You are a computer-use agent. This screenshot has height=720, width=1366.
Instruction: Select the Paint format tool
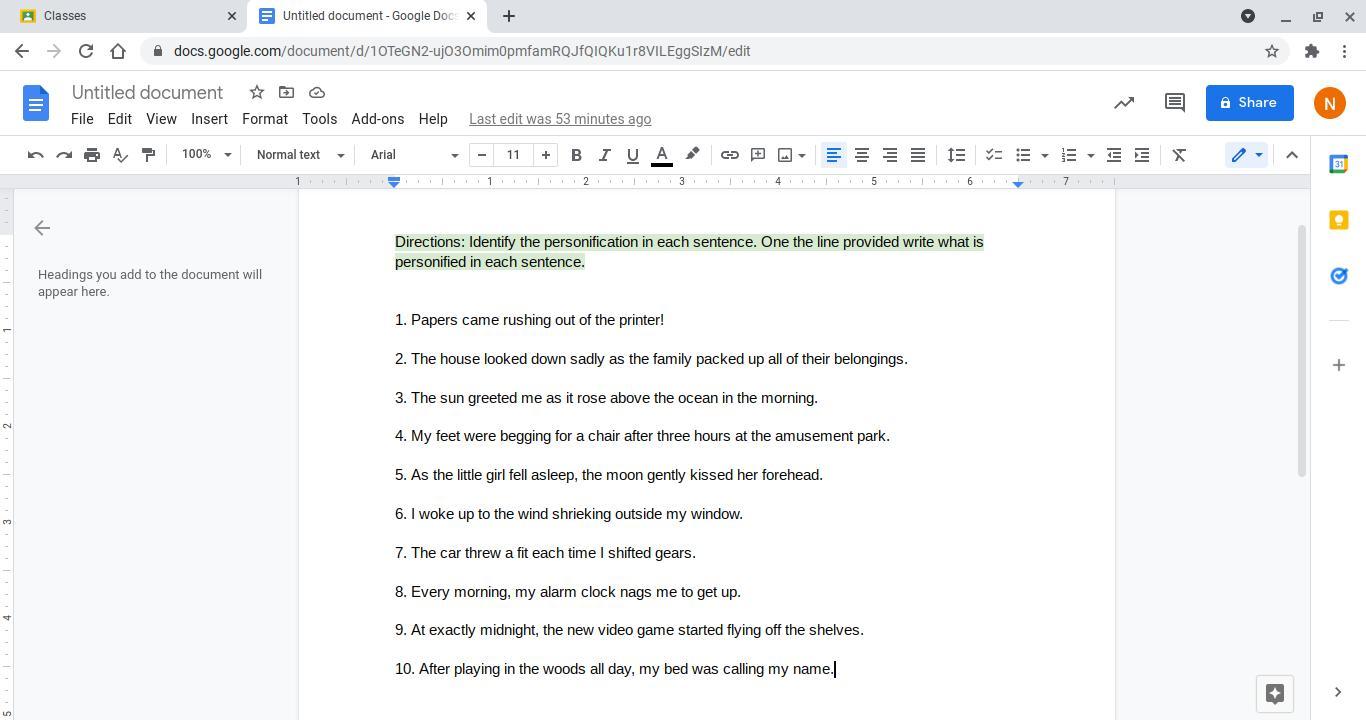tap(148, 155)
